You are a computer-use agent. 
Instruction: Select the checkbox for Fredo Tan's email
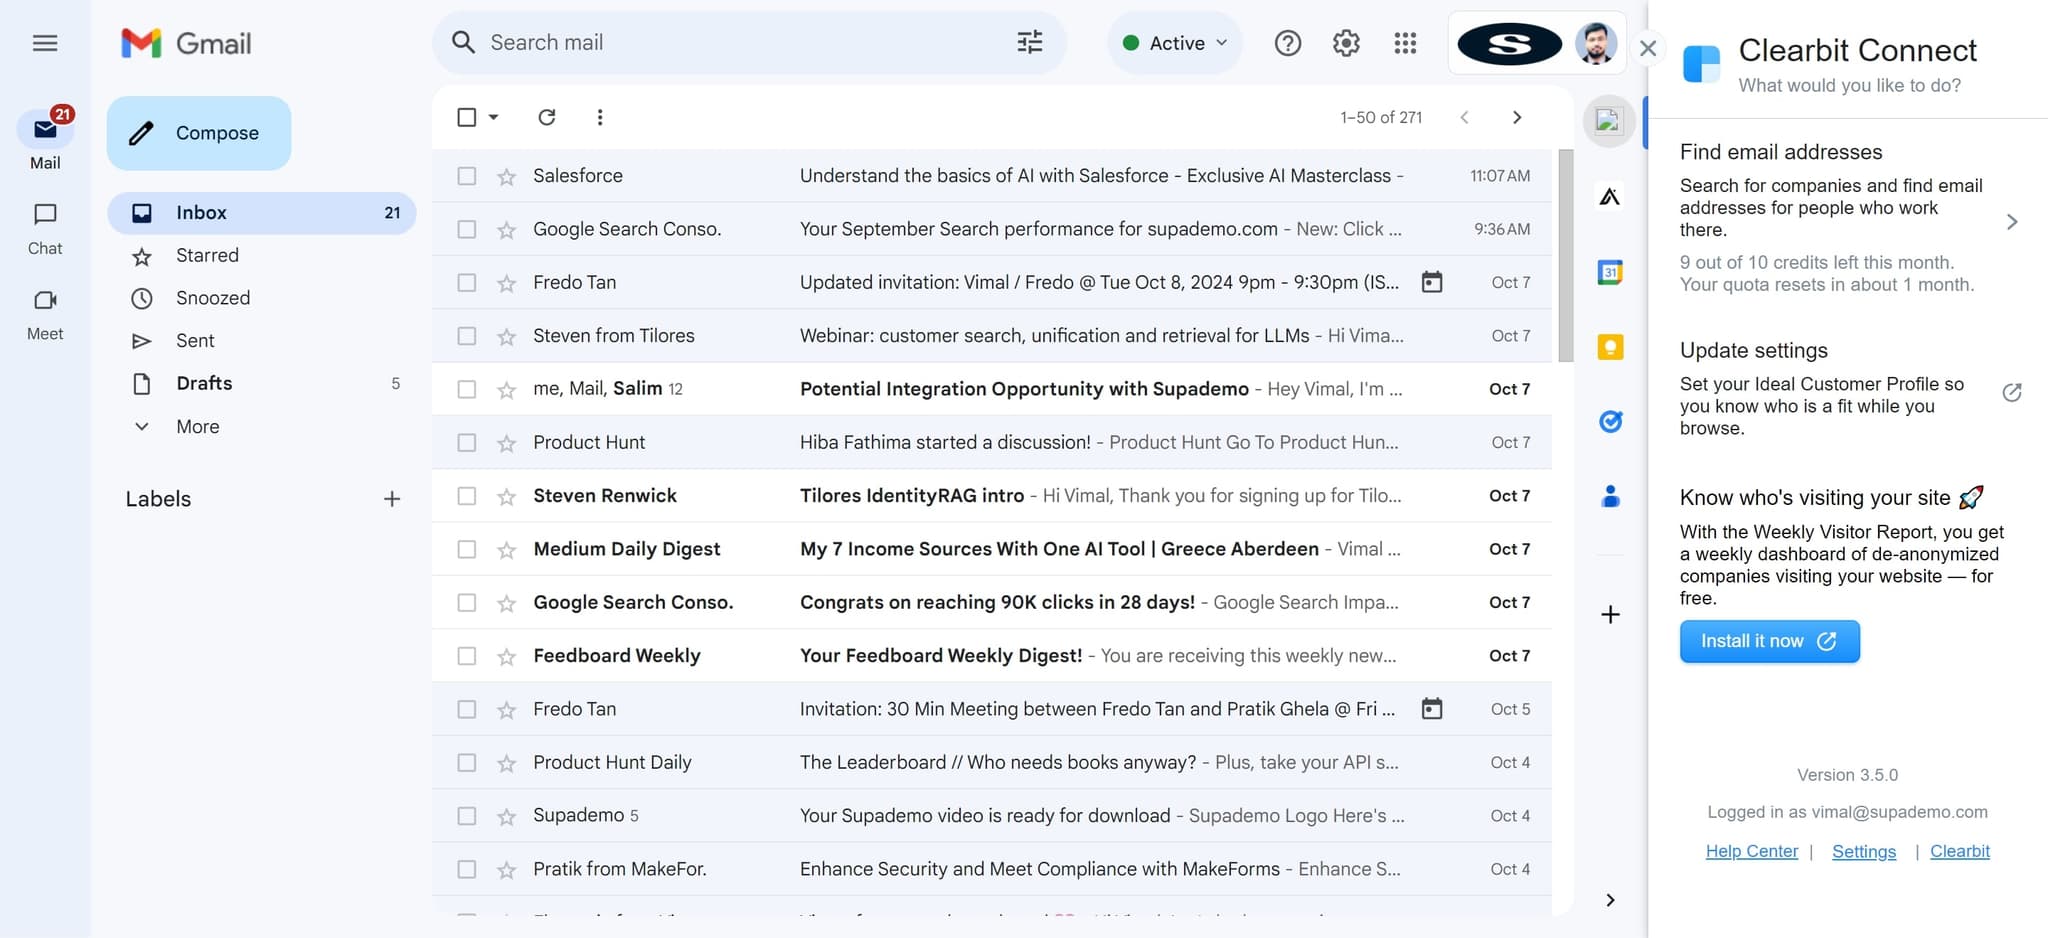pos(466,282)
